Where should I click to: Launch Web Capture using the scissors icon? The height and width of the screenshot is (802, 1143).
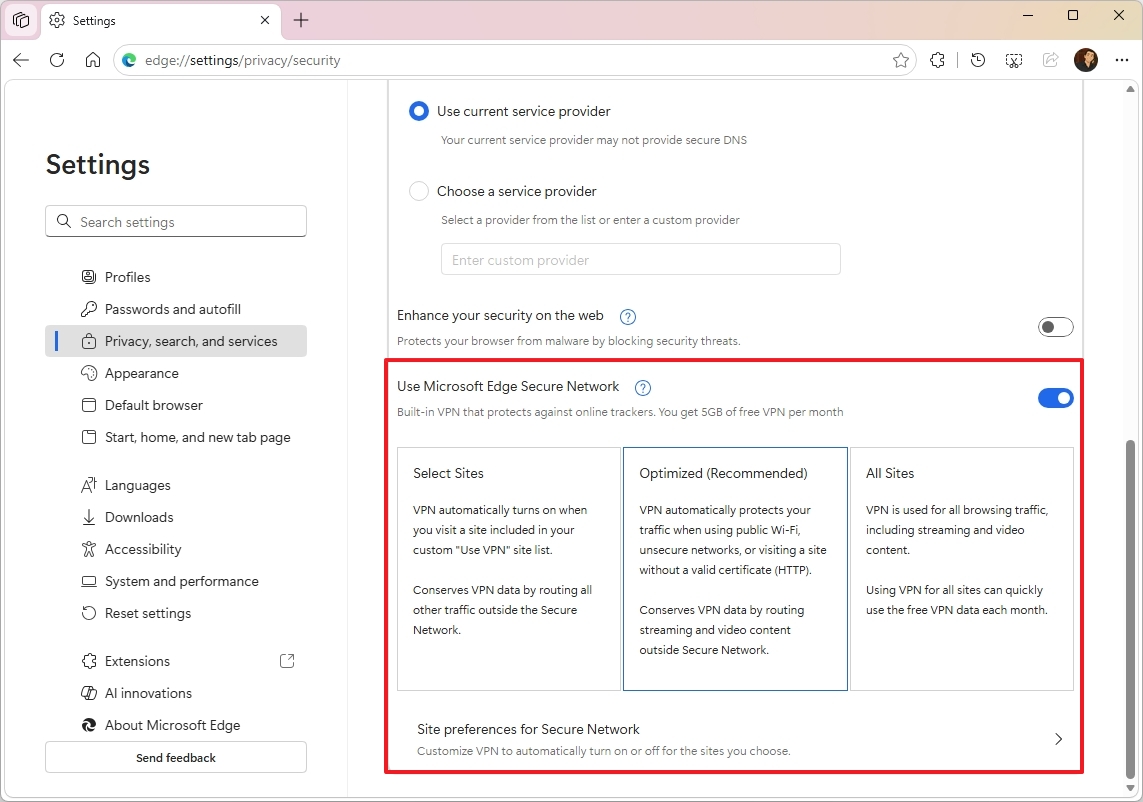click(1014, 60)
